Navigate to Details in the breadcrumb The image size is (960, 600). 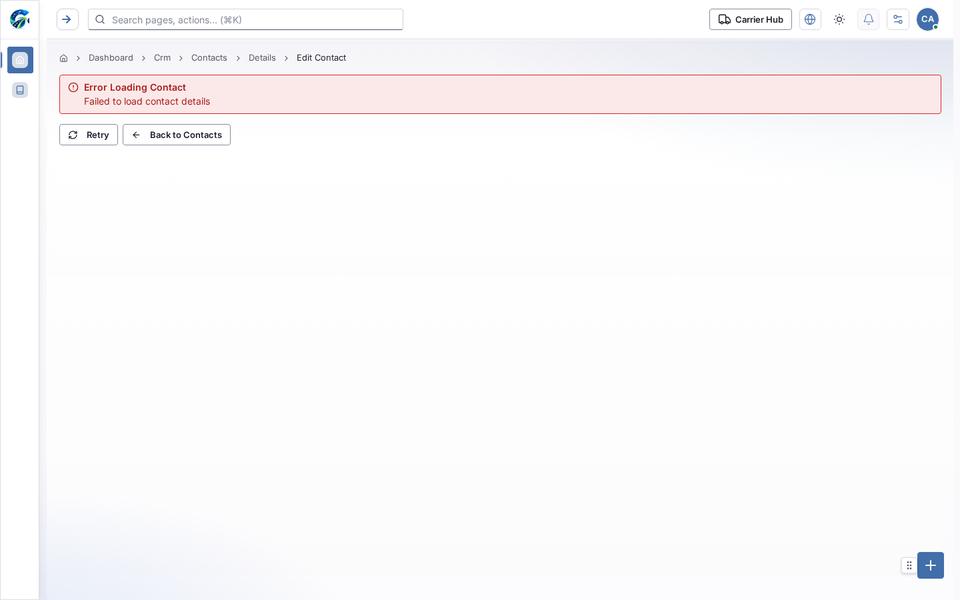pos(262,58)
